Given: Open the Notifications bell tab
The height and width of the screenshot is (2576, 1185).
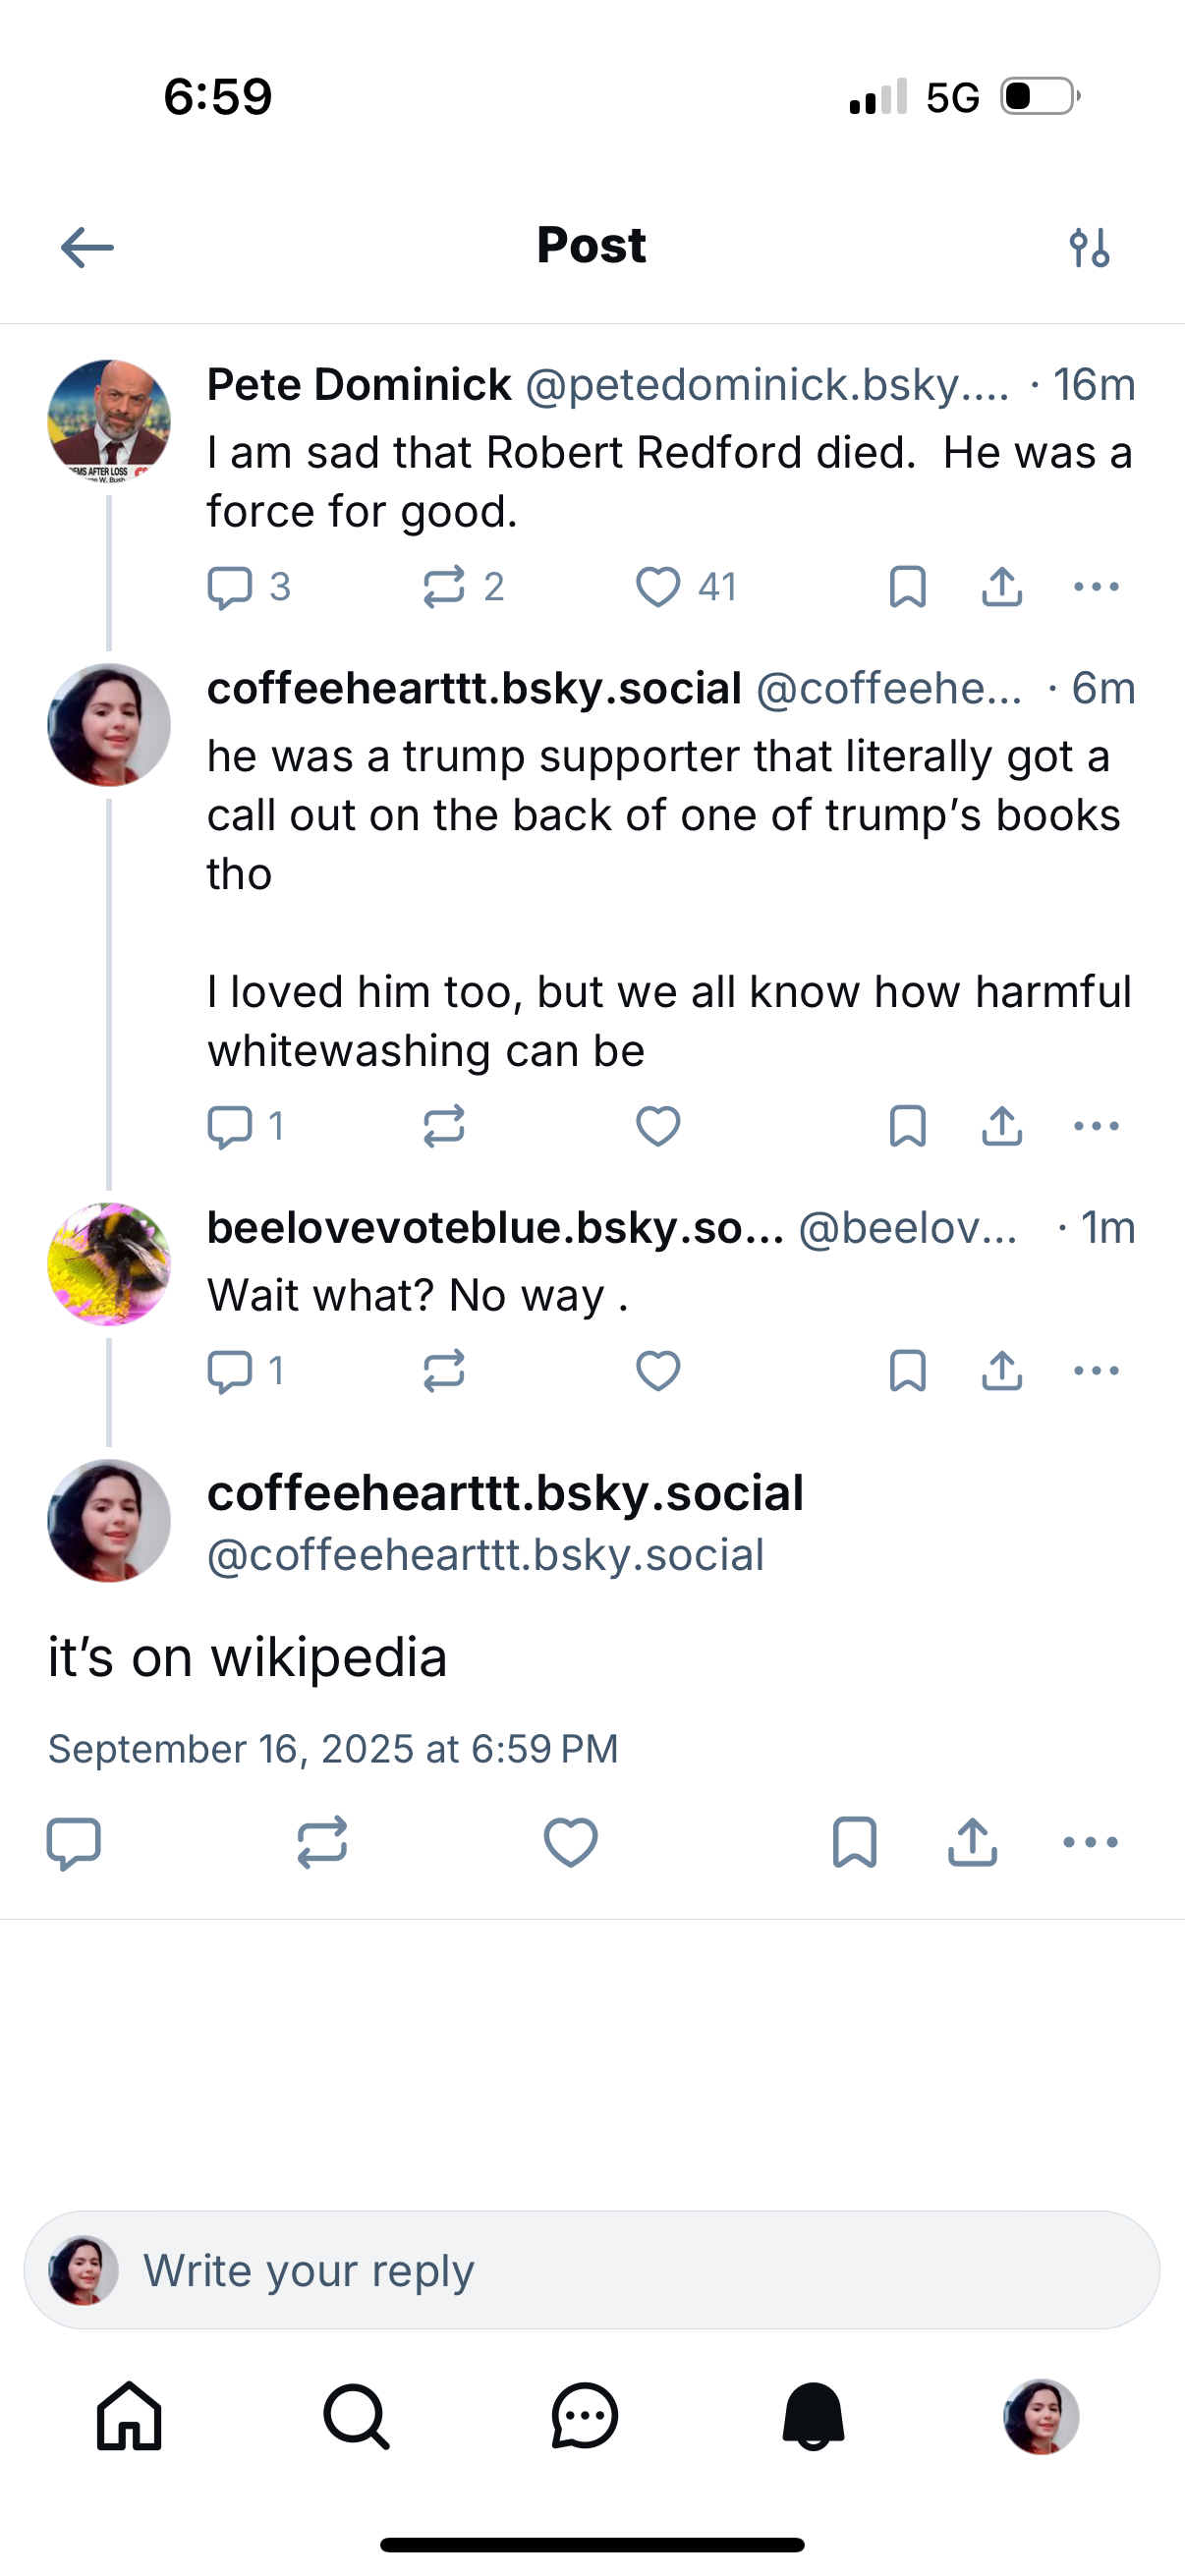Looking at the screenshot, I should click(813, 2416).
